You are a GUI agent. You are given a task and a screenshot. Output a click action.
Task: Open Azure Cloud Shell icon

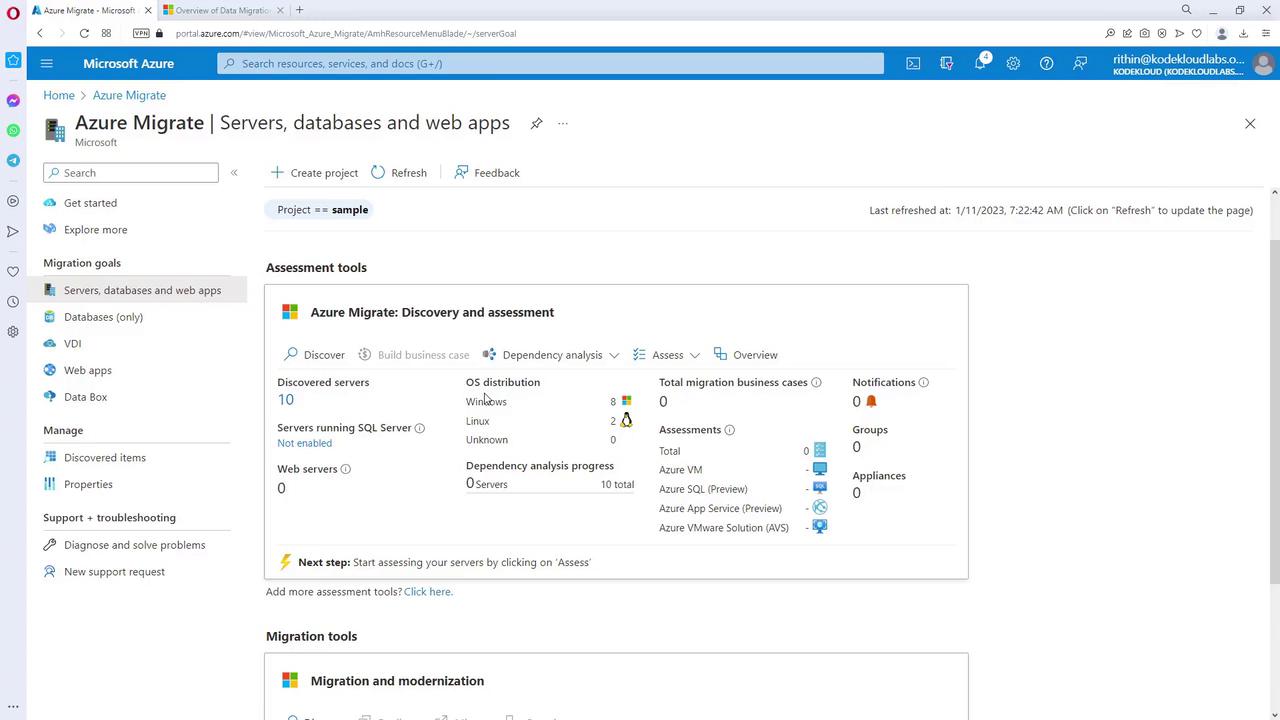tap(913, 63)
